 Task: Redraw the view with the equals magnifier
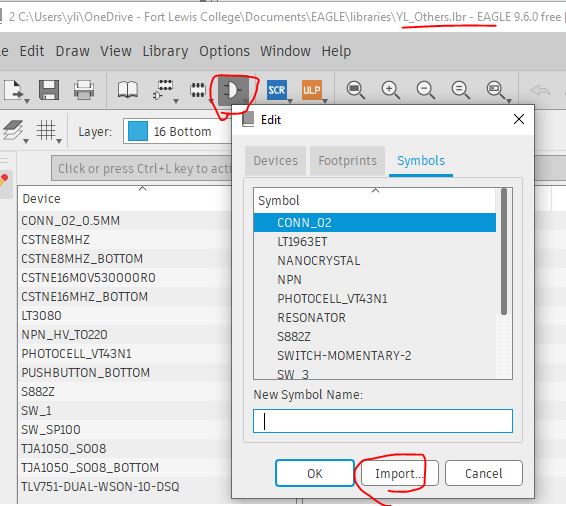point(460,90)
